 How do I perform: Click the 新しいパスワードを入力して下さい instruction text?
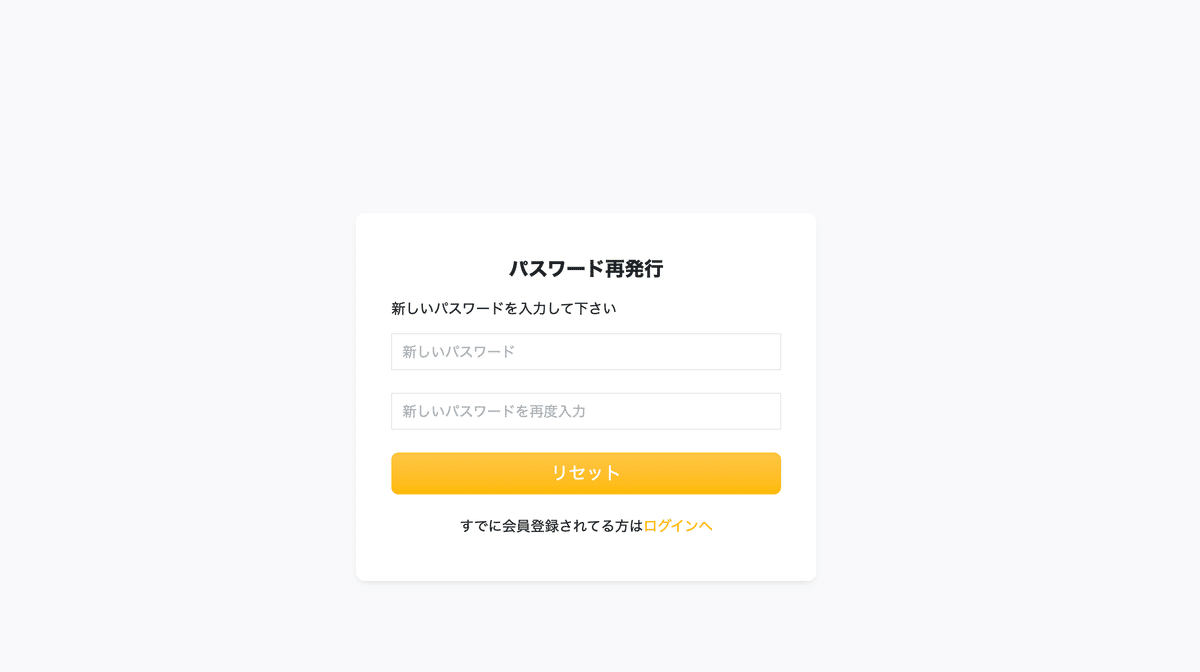pyautogui.click(x=503, y=308)
